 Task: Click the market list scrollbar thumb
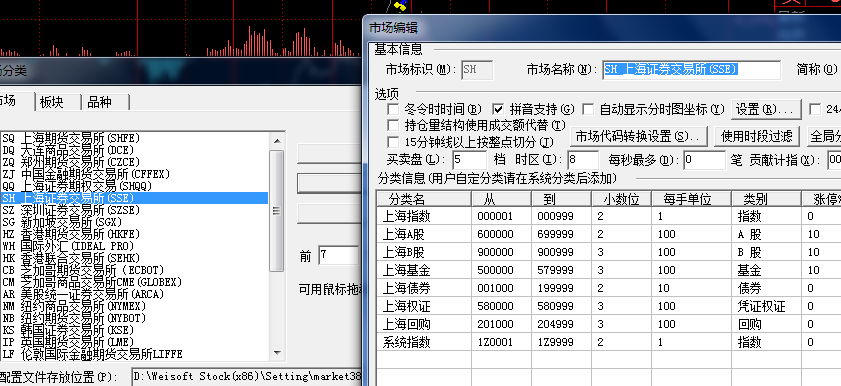click(x=277, y=210)
